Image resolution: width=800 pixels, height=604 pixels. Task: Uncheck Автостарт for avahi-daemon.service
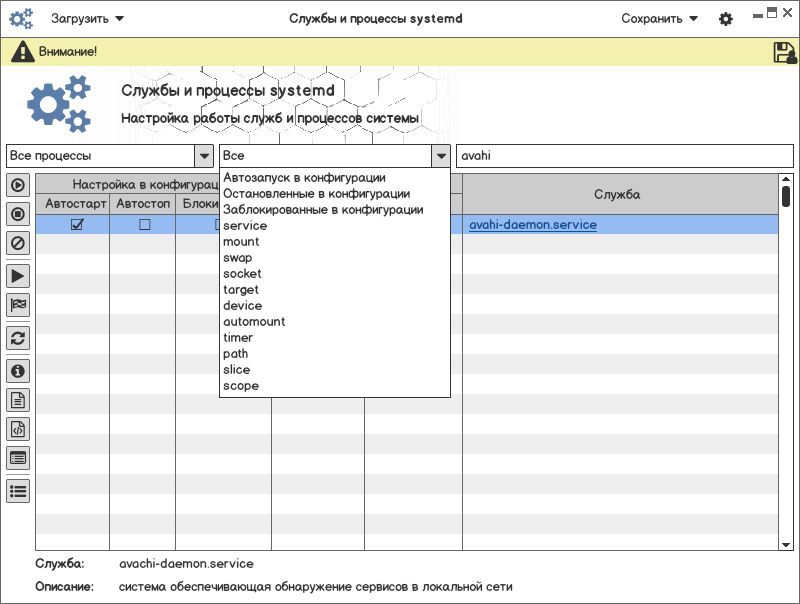tap(77, 225)
